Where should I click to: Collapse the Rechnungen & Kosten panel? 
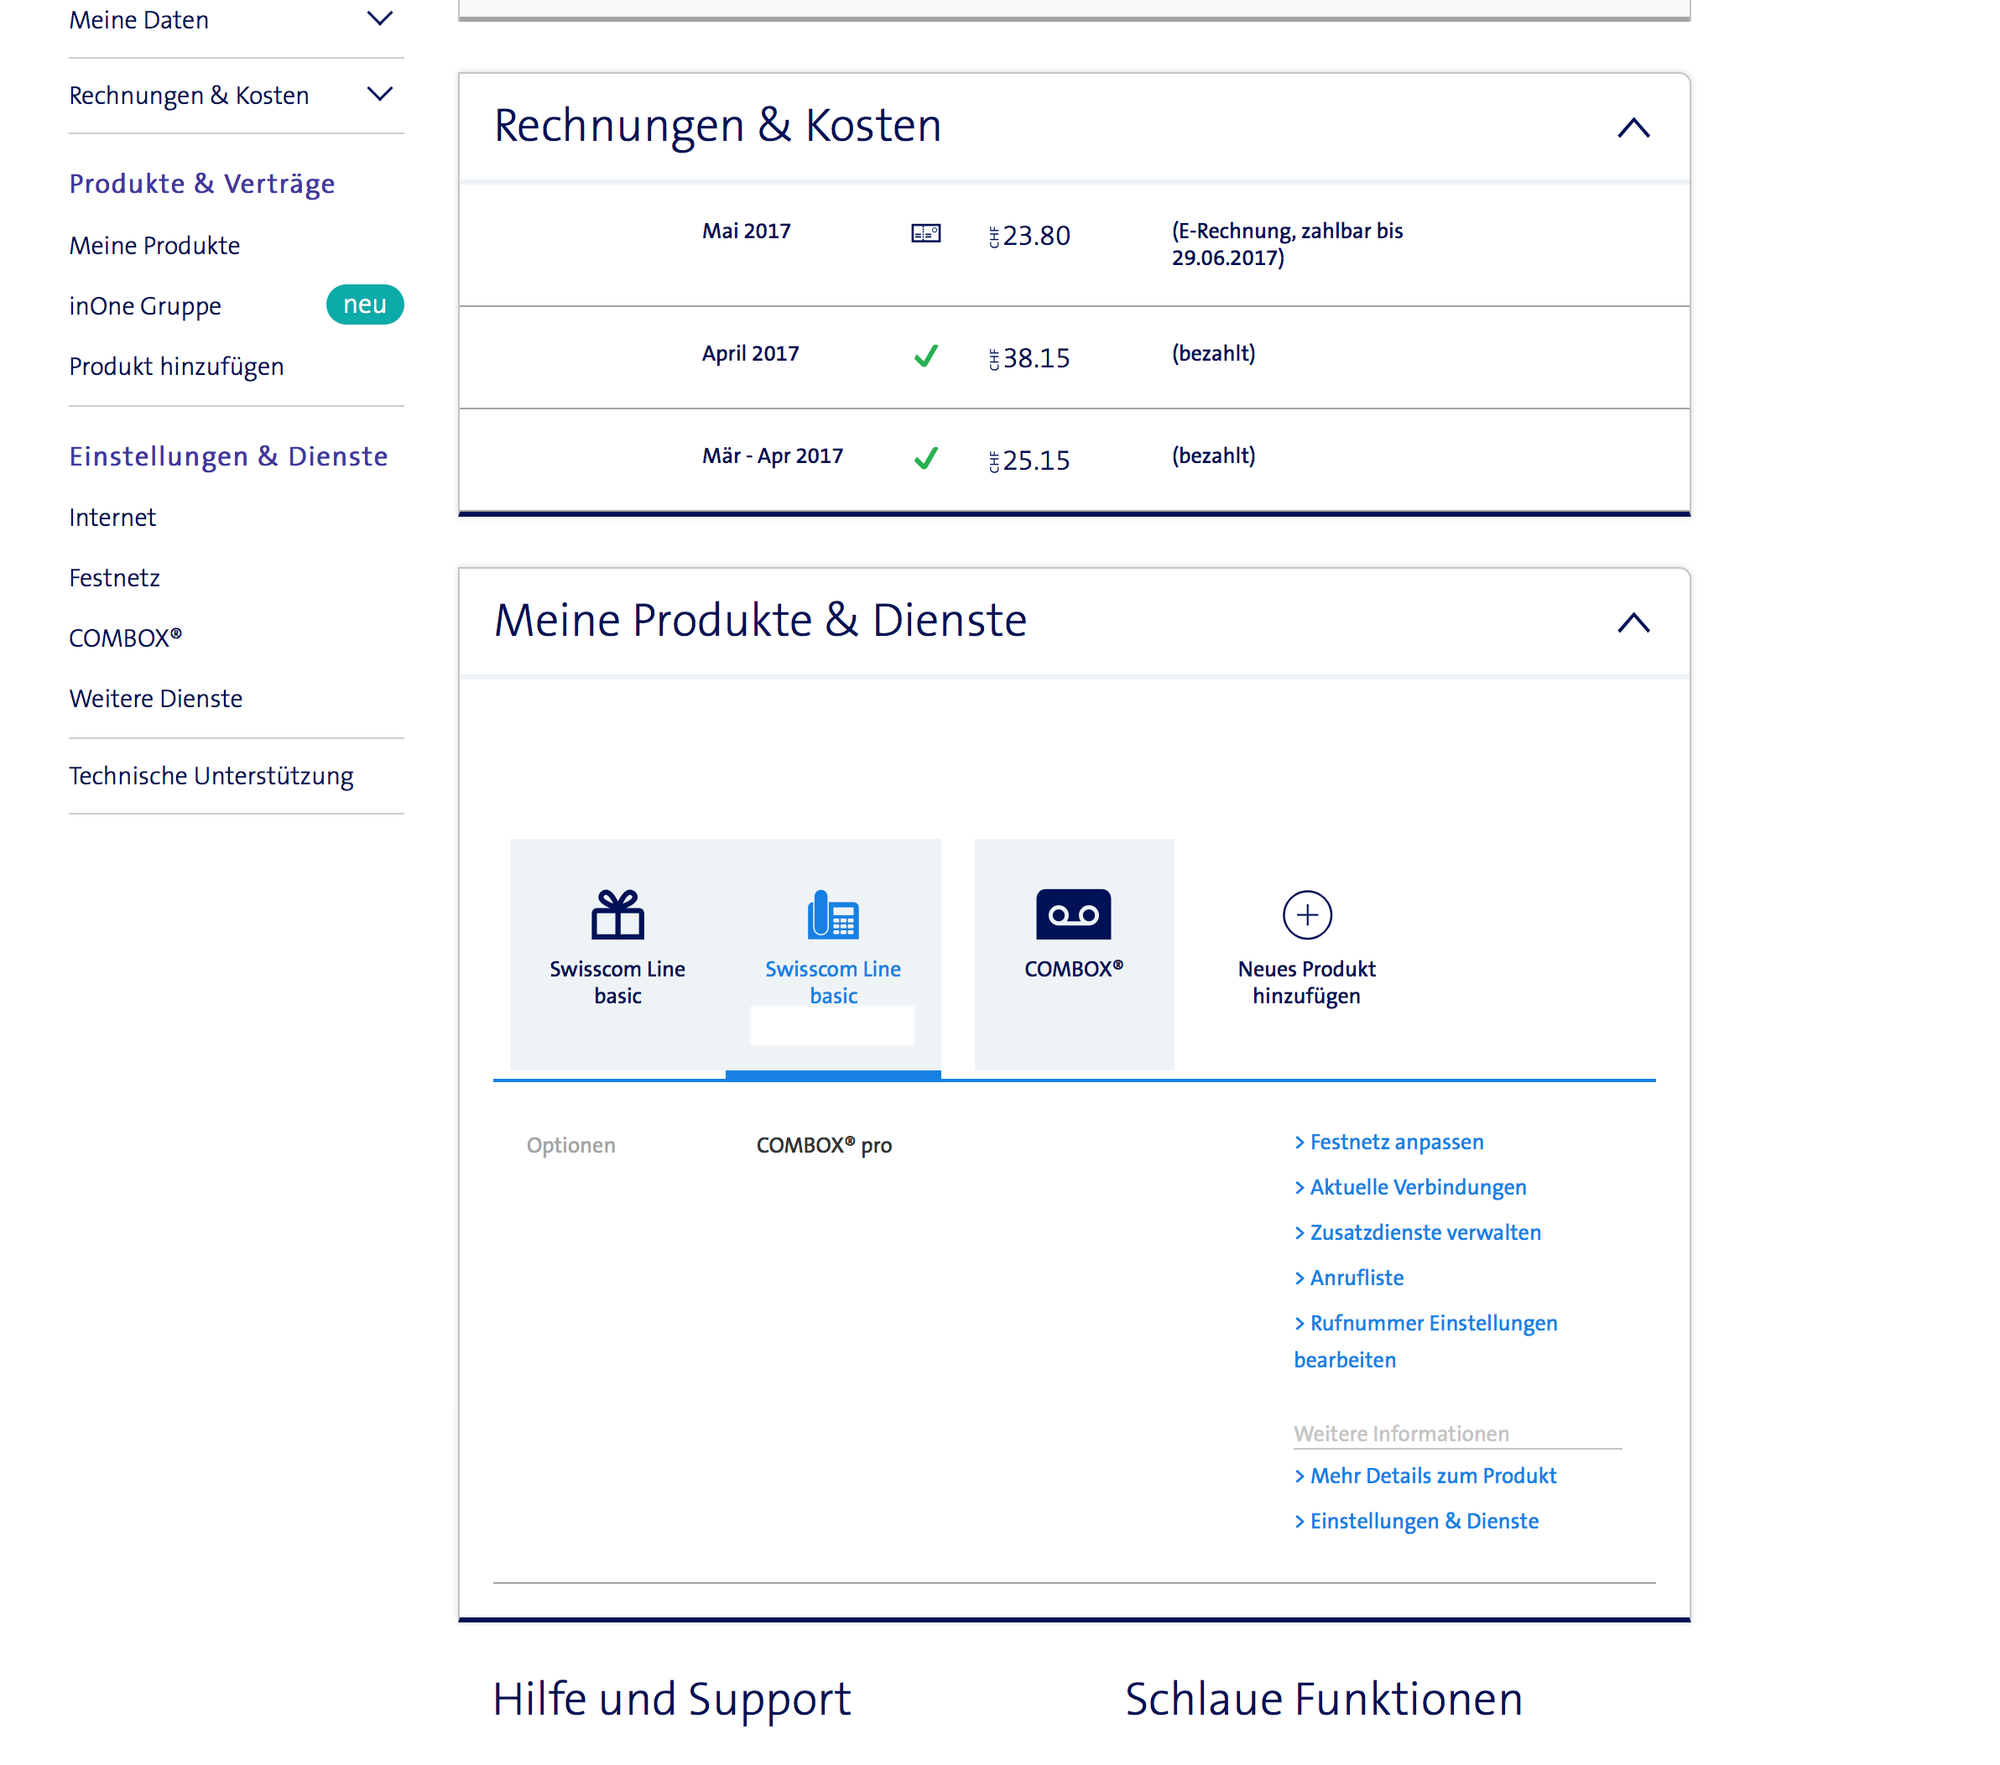[1633, 127]
